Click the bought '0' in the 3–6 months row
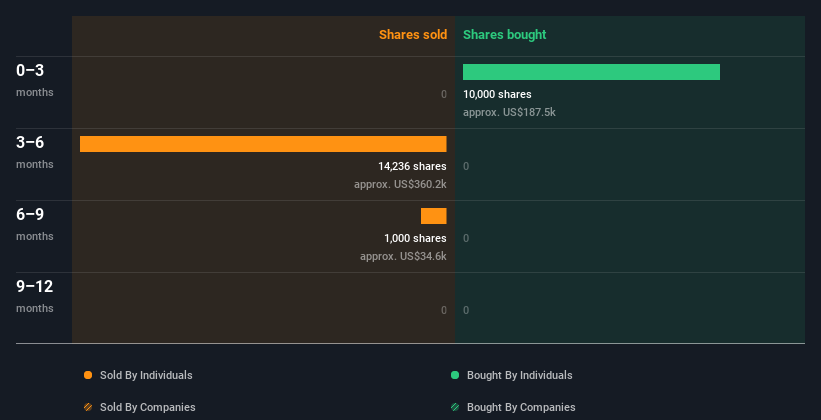Image resolution: width=821 pixels, height=420 pixels. pyautogui.click(x=466, y=167)
